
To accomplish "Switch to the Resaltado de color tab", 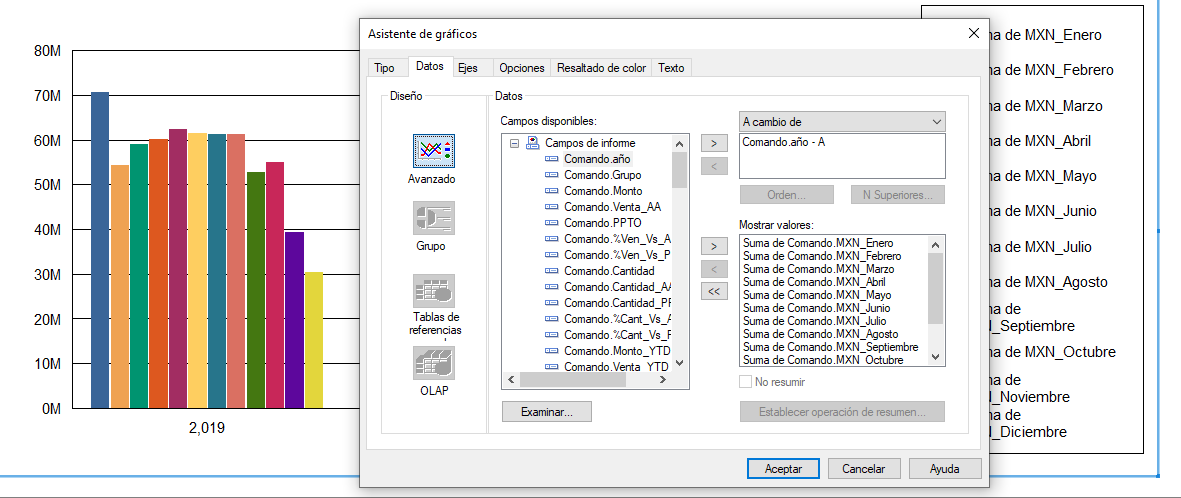I will [x=601, y=68].
